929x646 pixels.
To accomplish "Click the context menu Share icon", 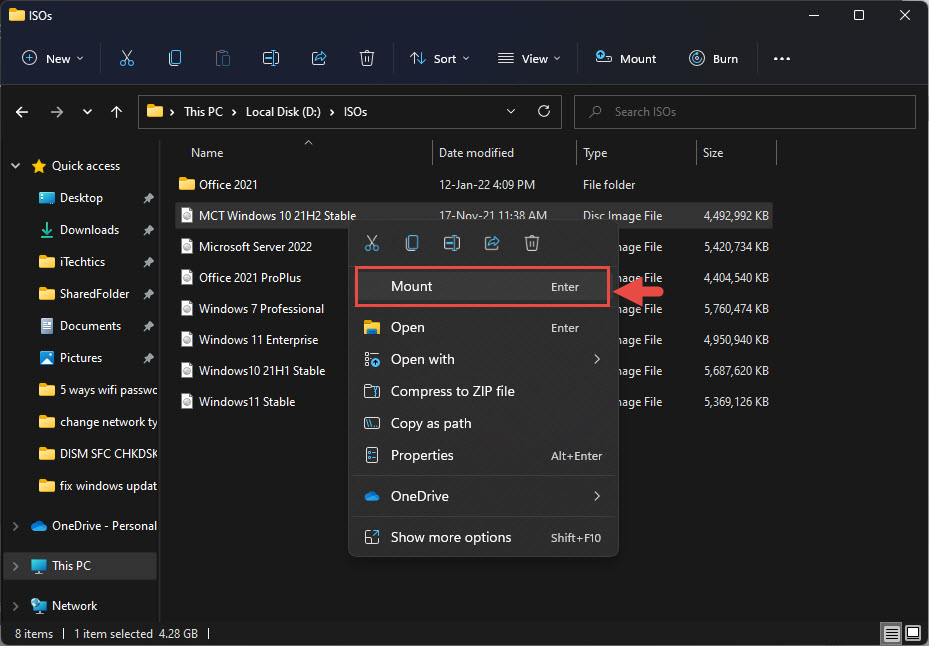I will coord(492,243).
